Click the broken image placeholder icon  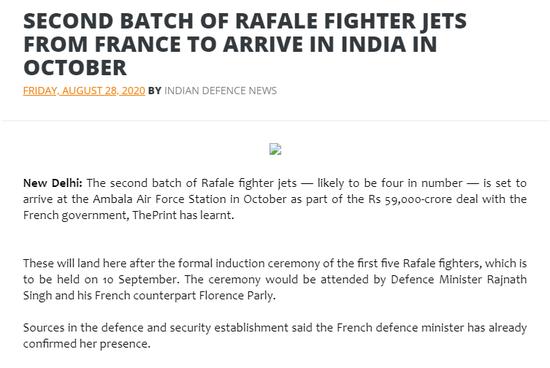(x=275, y=149)
